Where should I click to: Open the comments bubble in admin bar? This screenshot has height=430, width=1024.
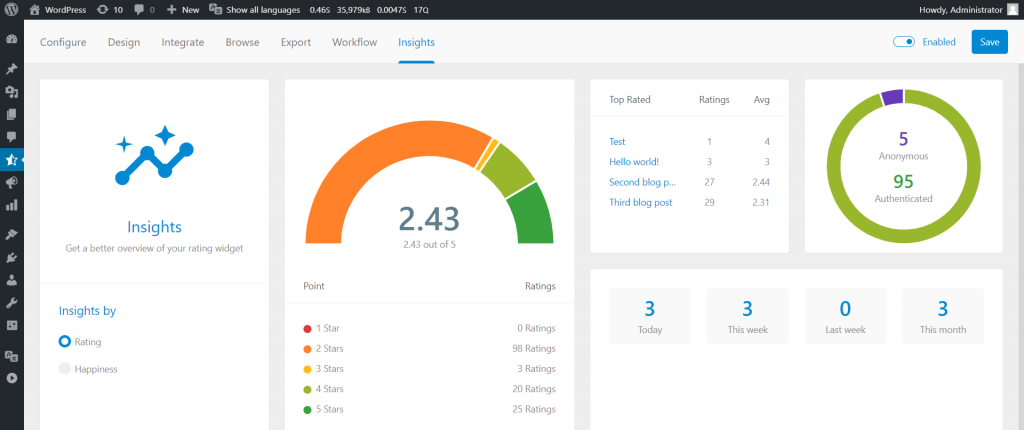point(144,10)
